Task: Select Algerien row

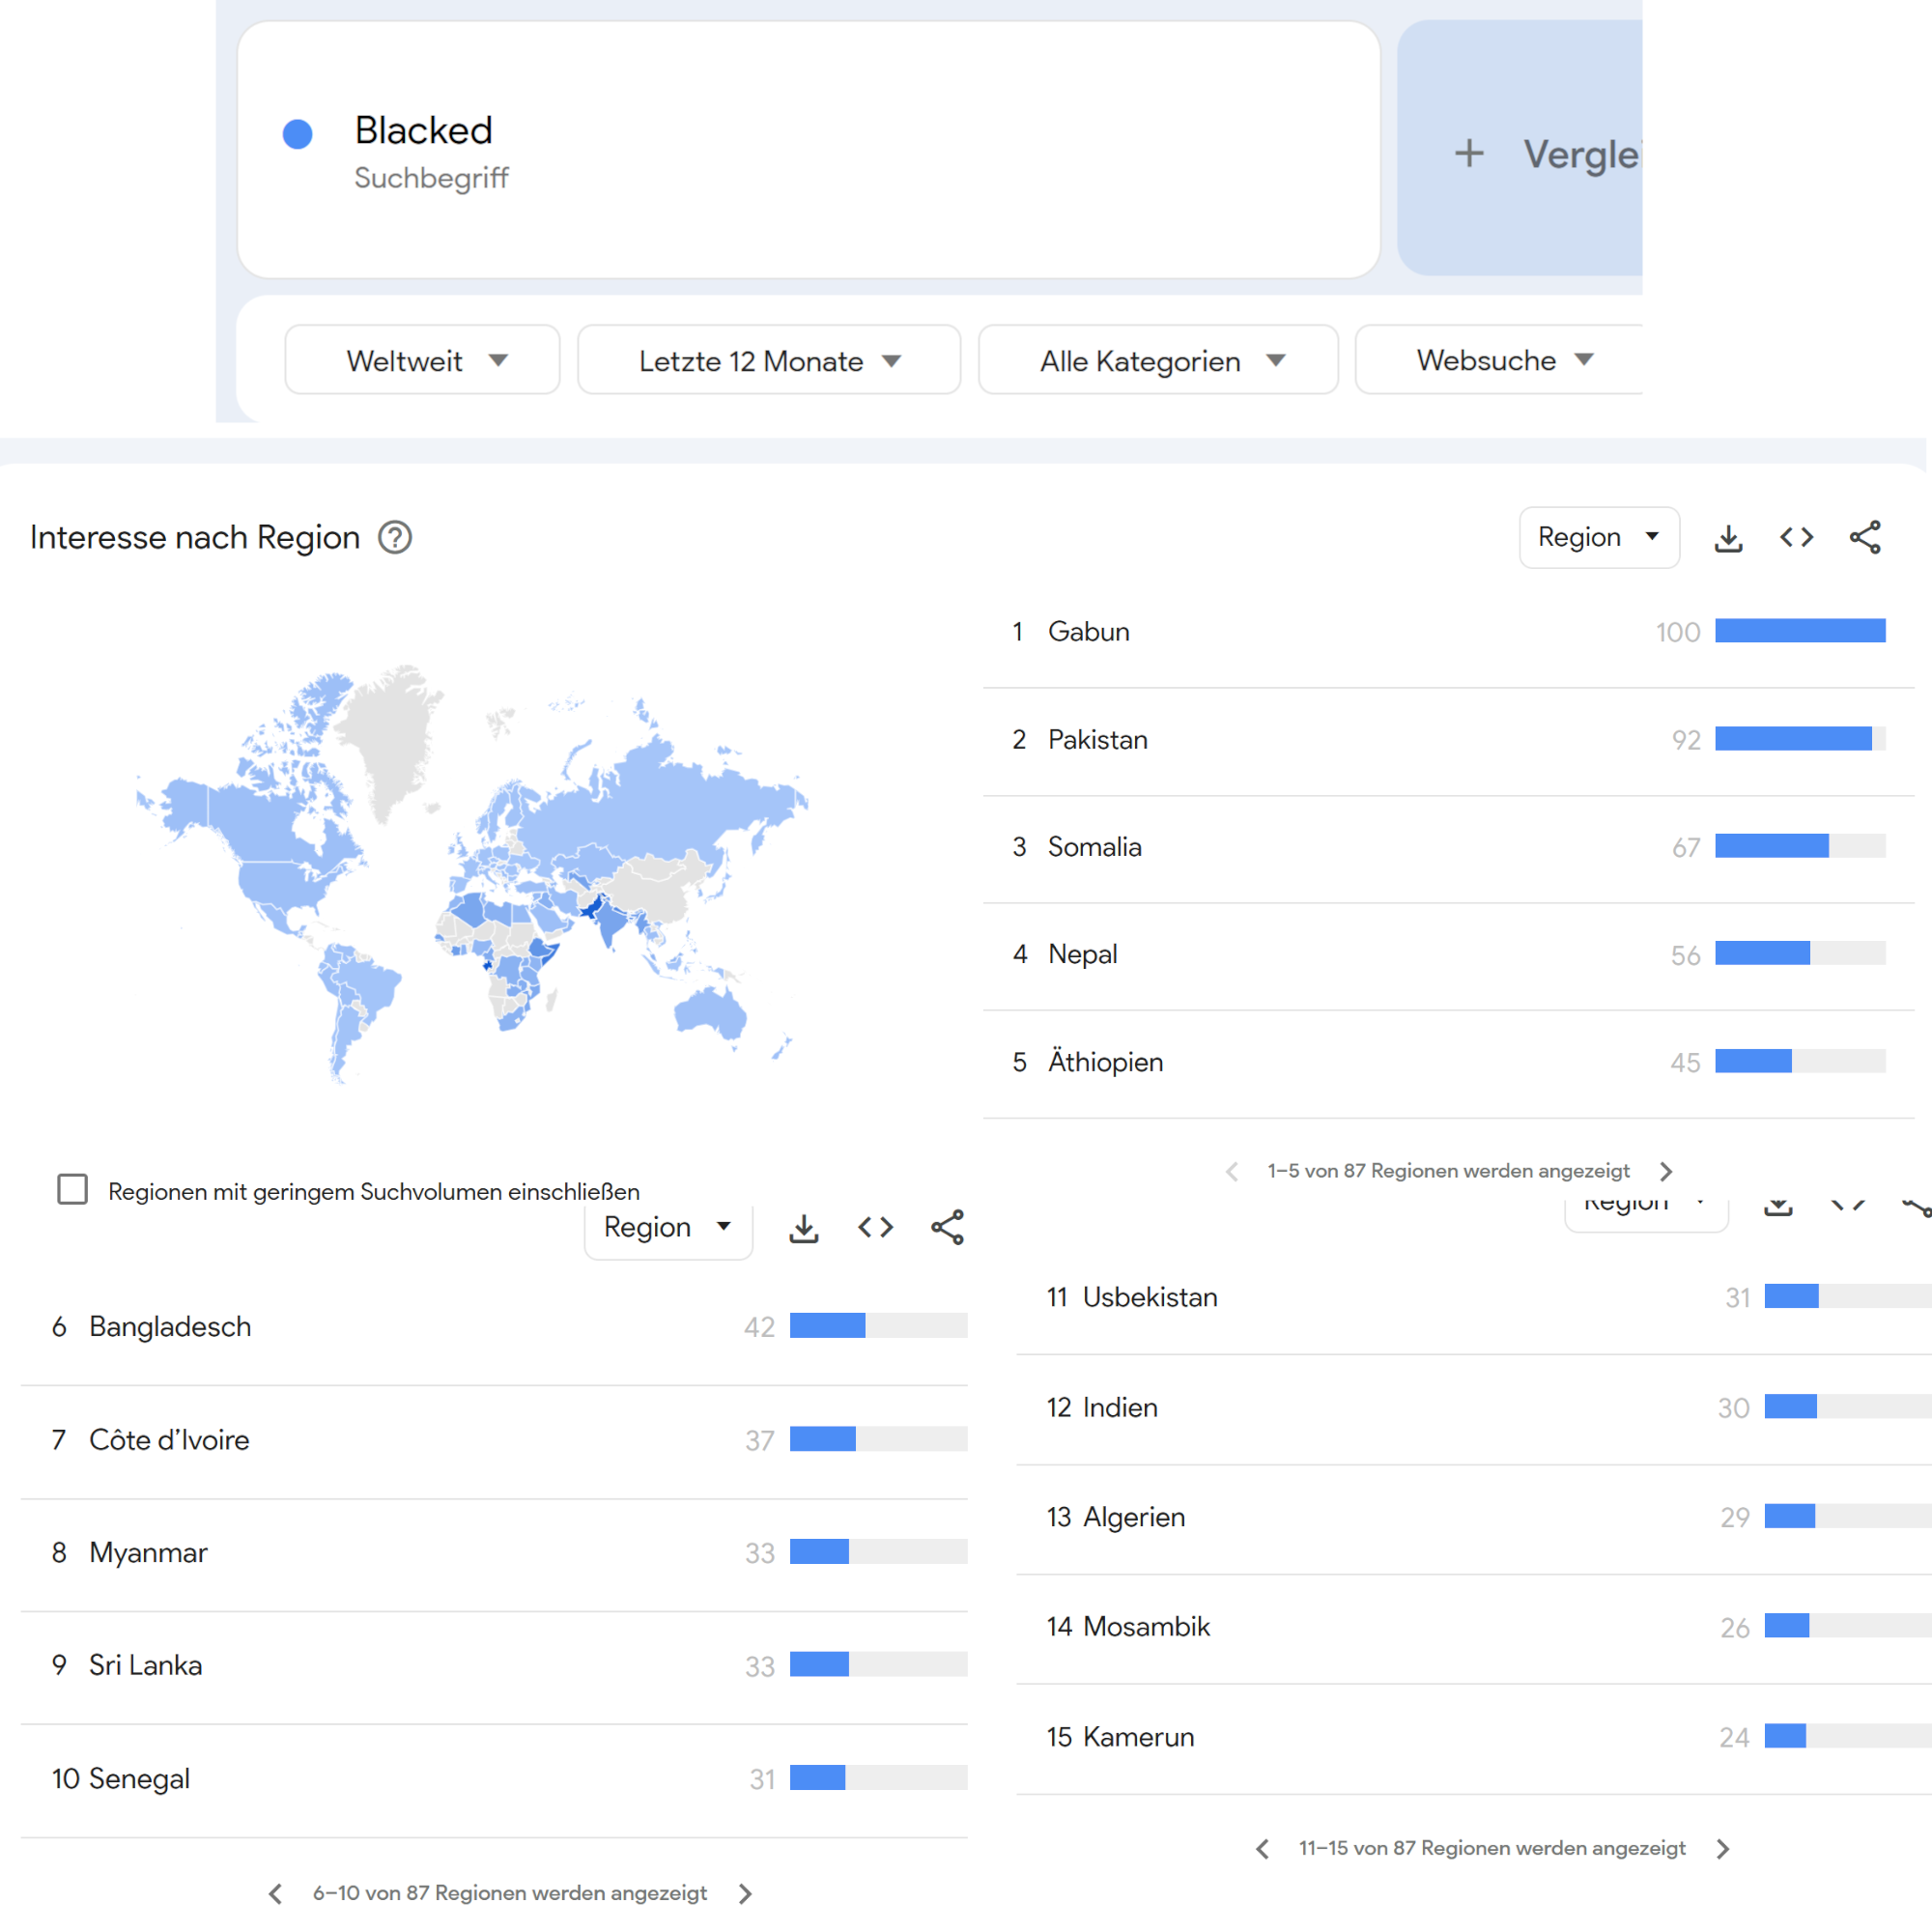Action: pos(1474,1518)
